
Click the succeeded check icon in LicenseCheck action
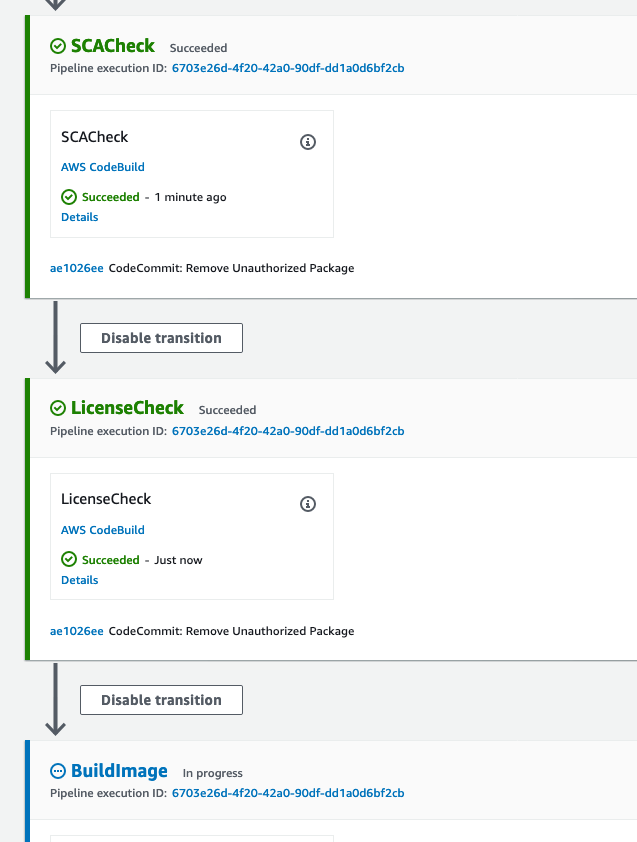pos(69,560)
